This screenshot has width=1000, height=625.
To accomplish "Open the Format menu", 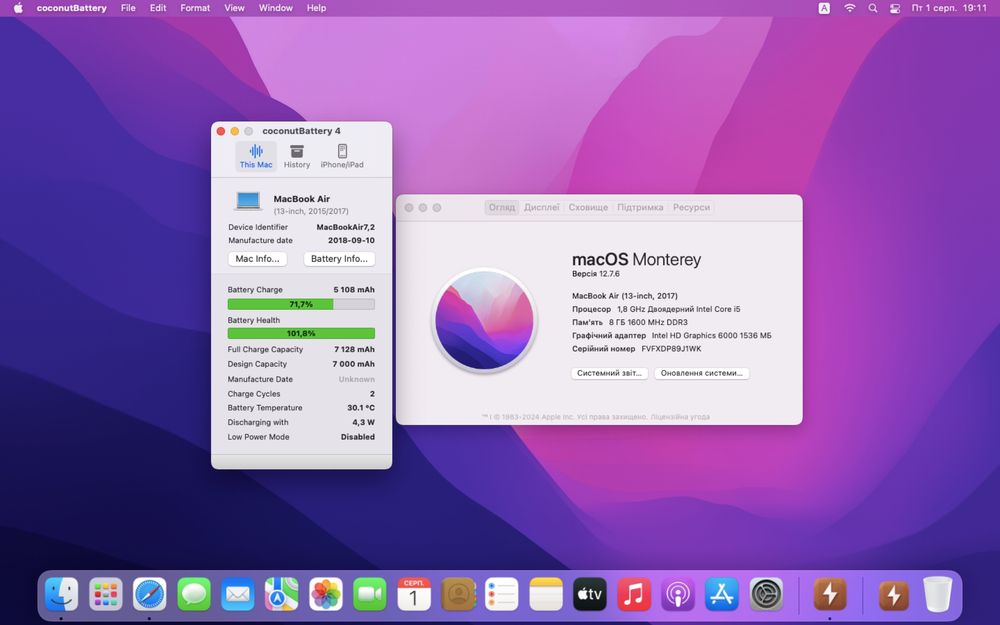I will point(195,8).
